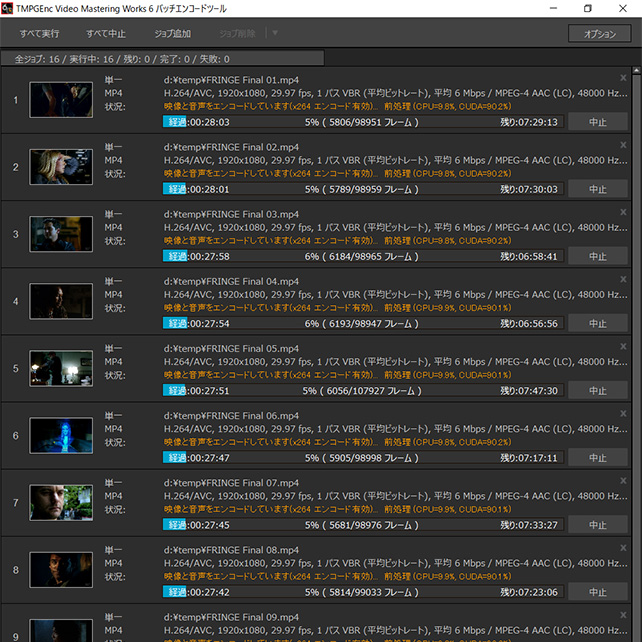Select thumbnail of job 3
This screenshot has height=642, width=642.
click(x=61, y=234)
